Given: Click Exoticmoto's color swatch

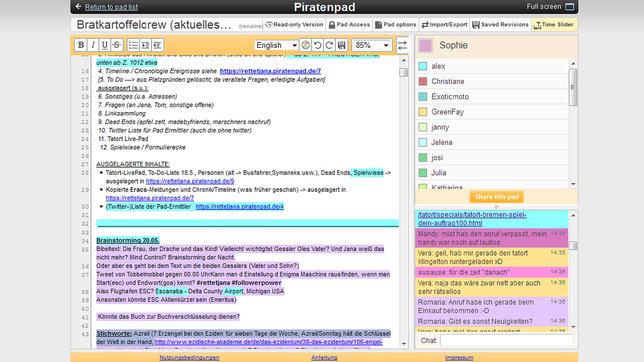Looking at the screenshot, I should 423,97.
